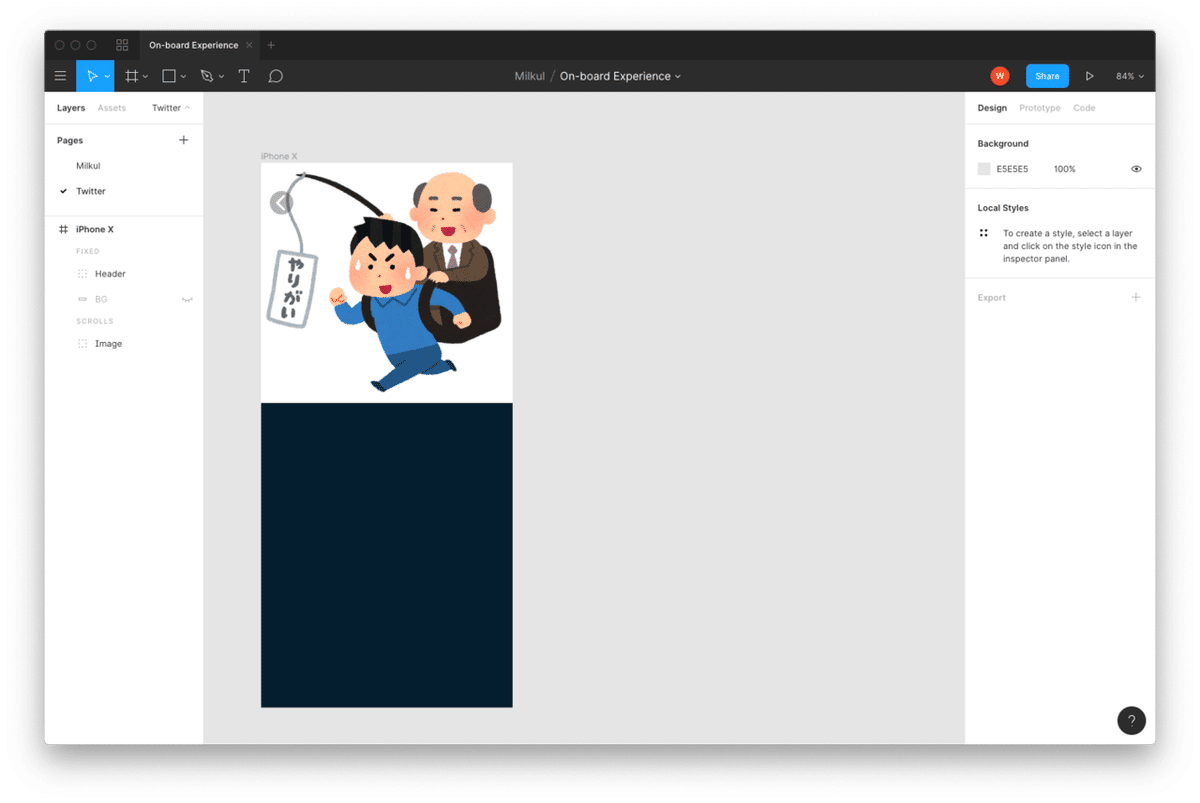Viewport: 1200px width, 803px height.
Task: Add an export setting with plus
Action: click(1136, 297)
